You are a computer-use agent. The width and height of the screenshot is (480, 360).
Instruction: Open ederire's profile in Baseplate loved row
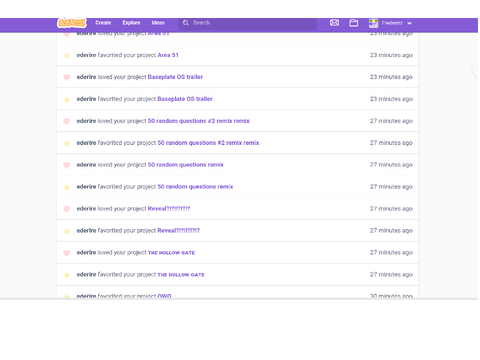pyautogui.click(x=86, y=77)
